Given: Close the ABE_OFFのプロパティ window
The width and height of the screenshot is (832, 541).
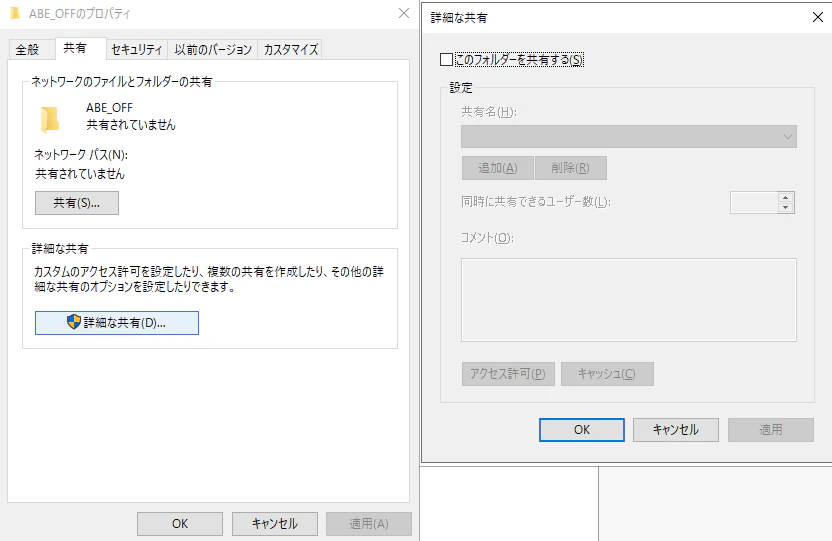Looking at the screenshot, I should [404, 13].
